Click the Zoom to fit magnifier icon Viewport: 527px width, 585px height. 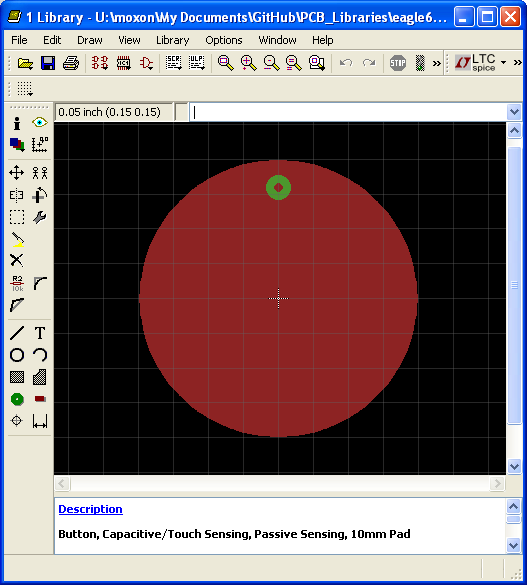[226, 63]
